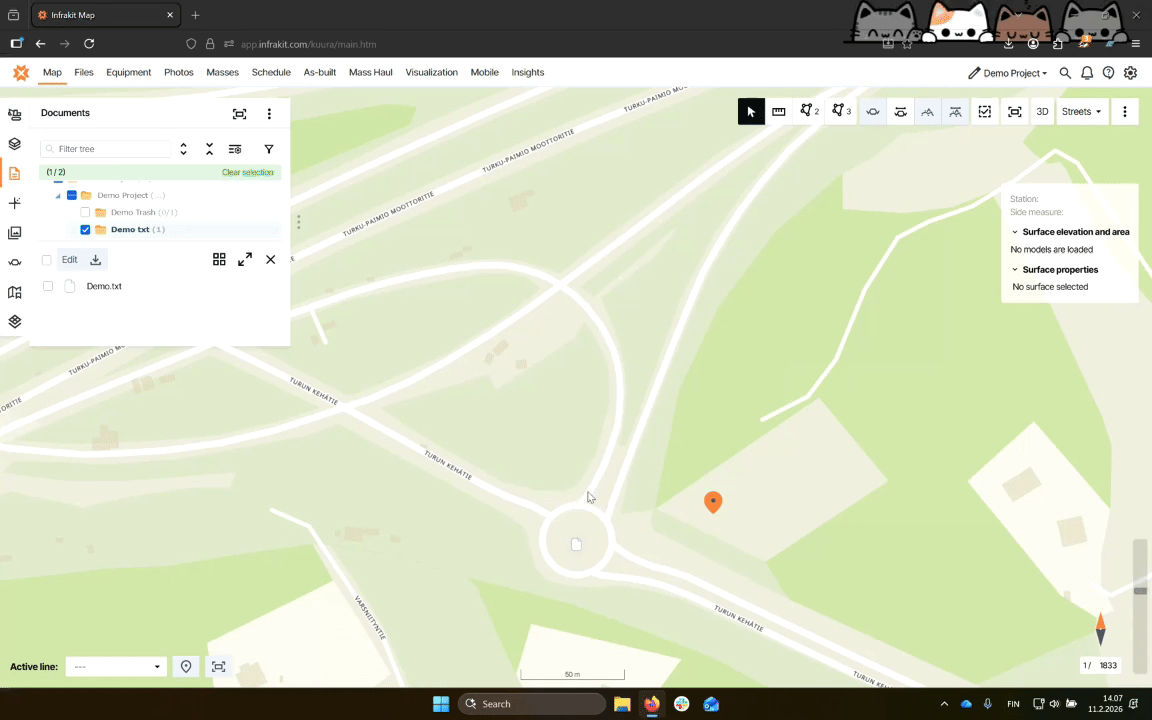Image resolution: width=1152 pixels, height=720 pixels.
Task: Click the document icon on the roundabout
Action: tap(577, 544)
